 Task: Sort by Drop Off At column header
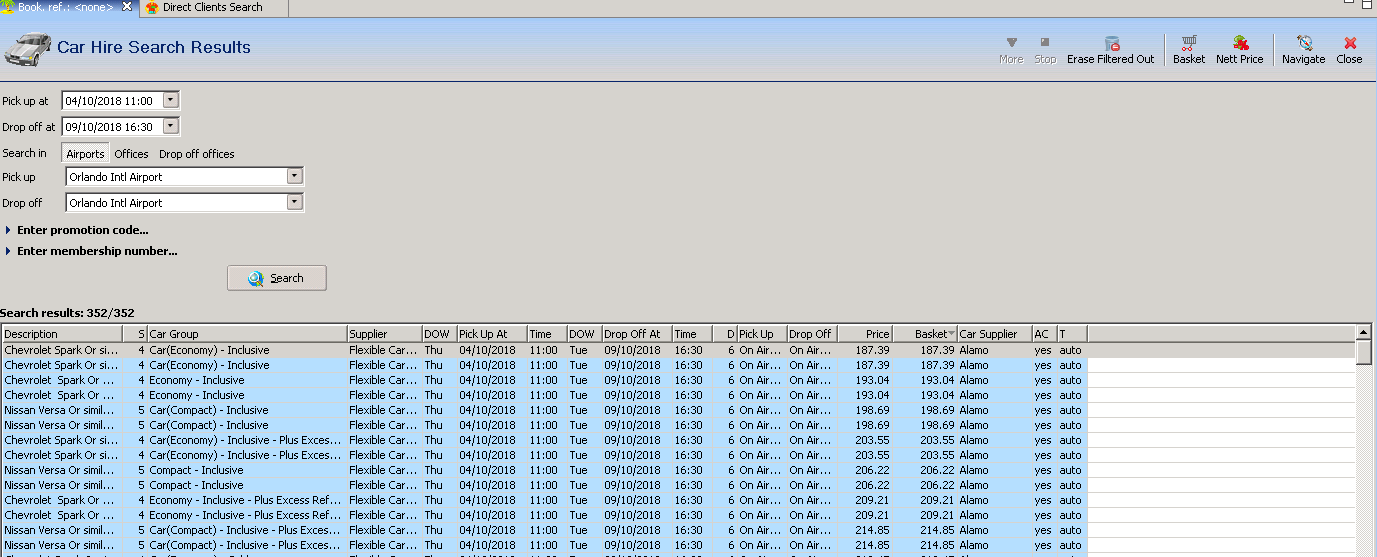636,334
